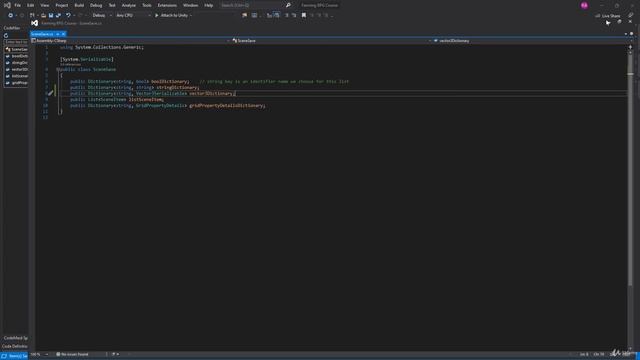
Task: Open the Any CPU platform dropdown
Action: click(133, 16)
